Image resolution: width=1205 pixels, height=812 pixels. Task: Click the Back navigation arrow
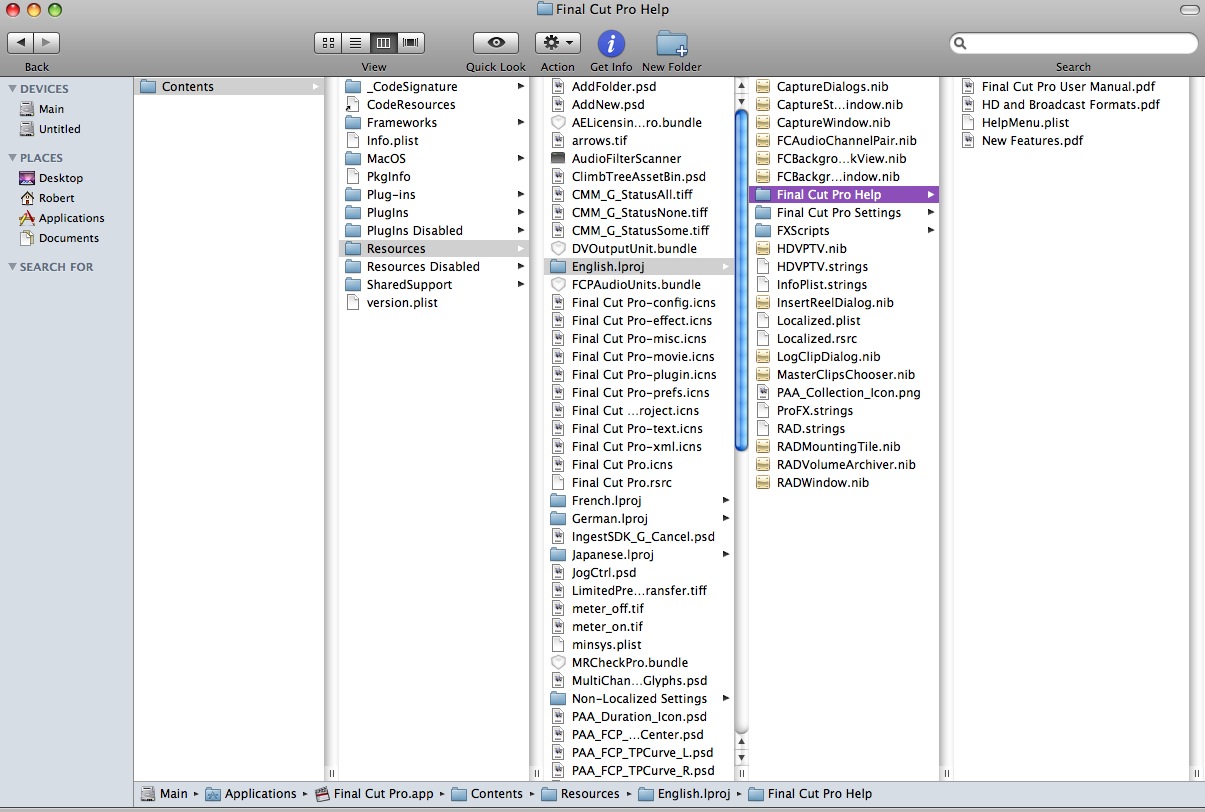tap(21, 43)
